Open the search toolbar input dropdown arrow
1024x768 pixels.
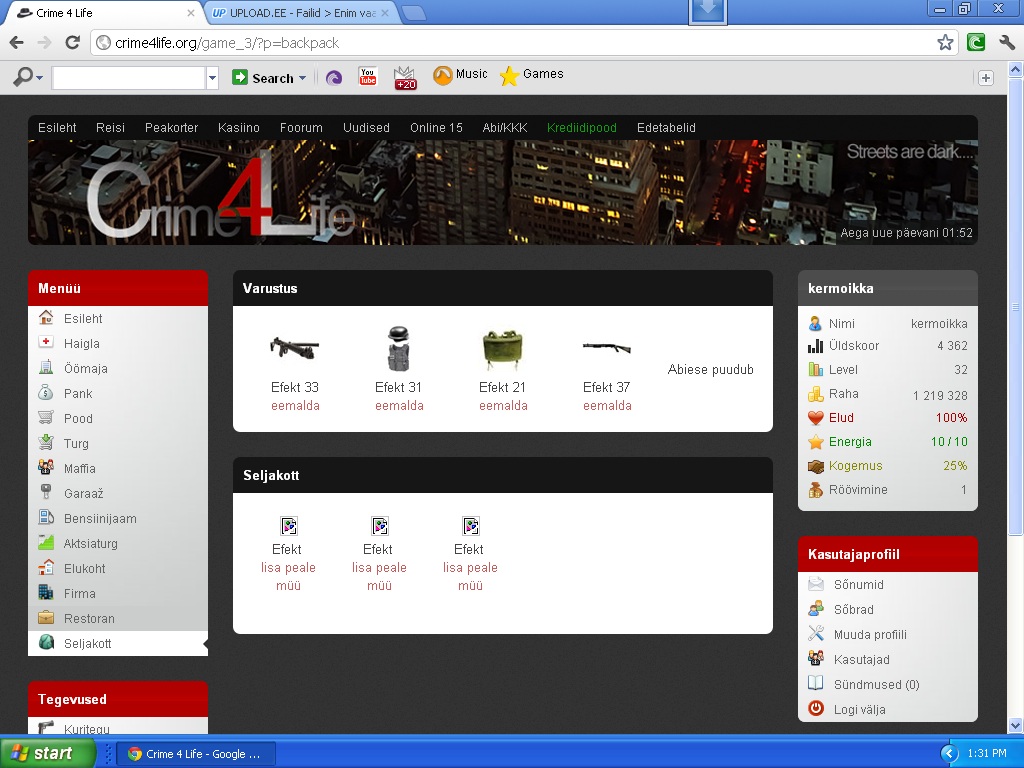point(212,78)
